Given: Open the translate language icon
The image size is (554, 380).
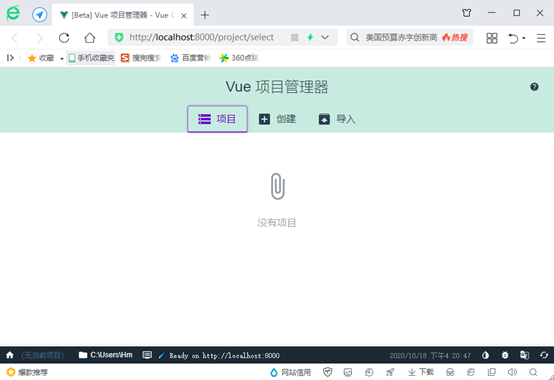Looking at the screenshot, I should click(x=524, y=355).
